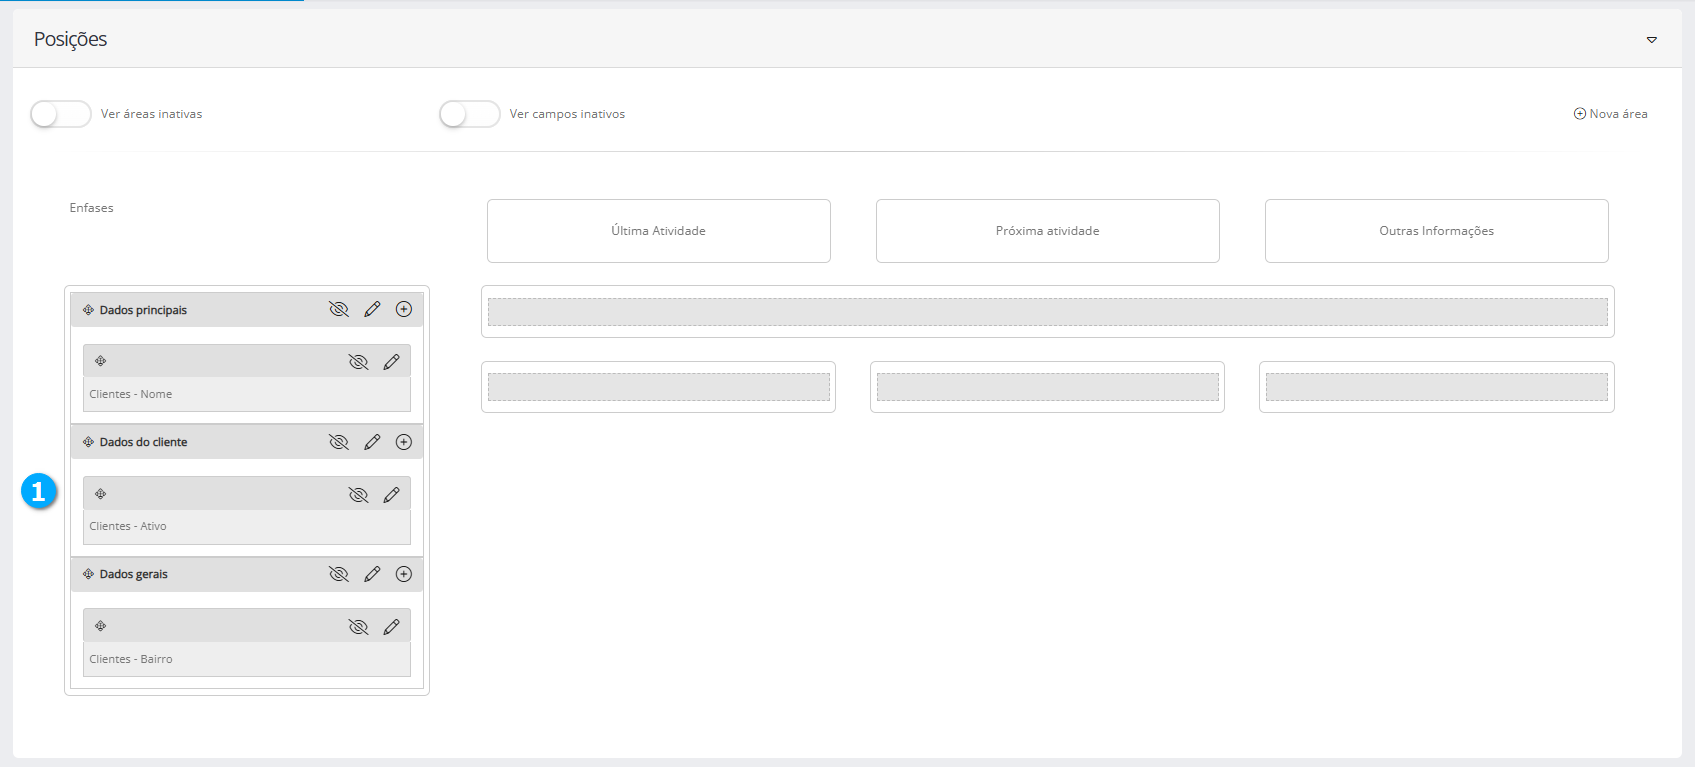Click the plus icon on Dados gerais
Screen dimensions: 1695x767
pyautogui.click(x=404, y=574)
